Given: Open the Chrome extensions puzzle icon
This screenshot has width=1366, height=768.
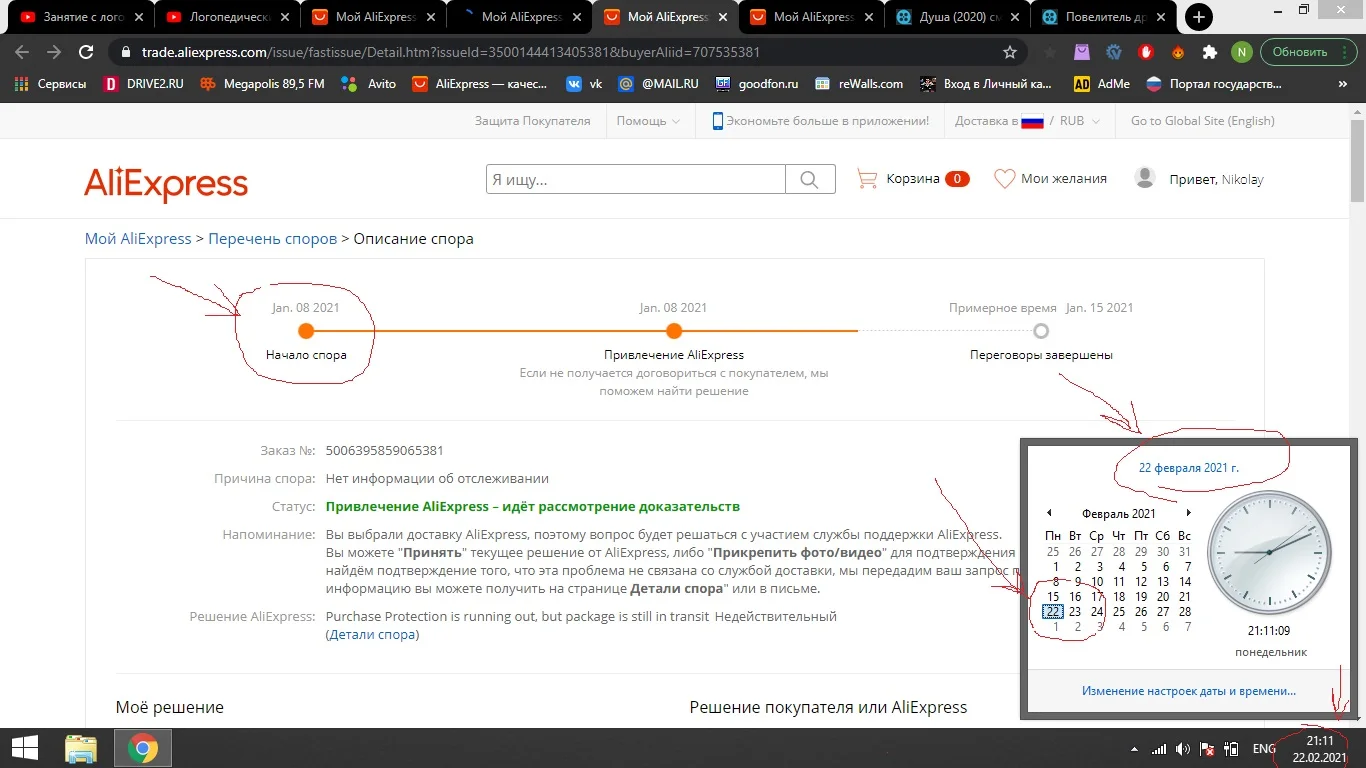Looking at the screenshot, I should coord(1210,52).
